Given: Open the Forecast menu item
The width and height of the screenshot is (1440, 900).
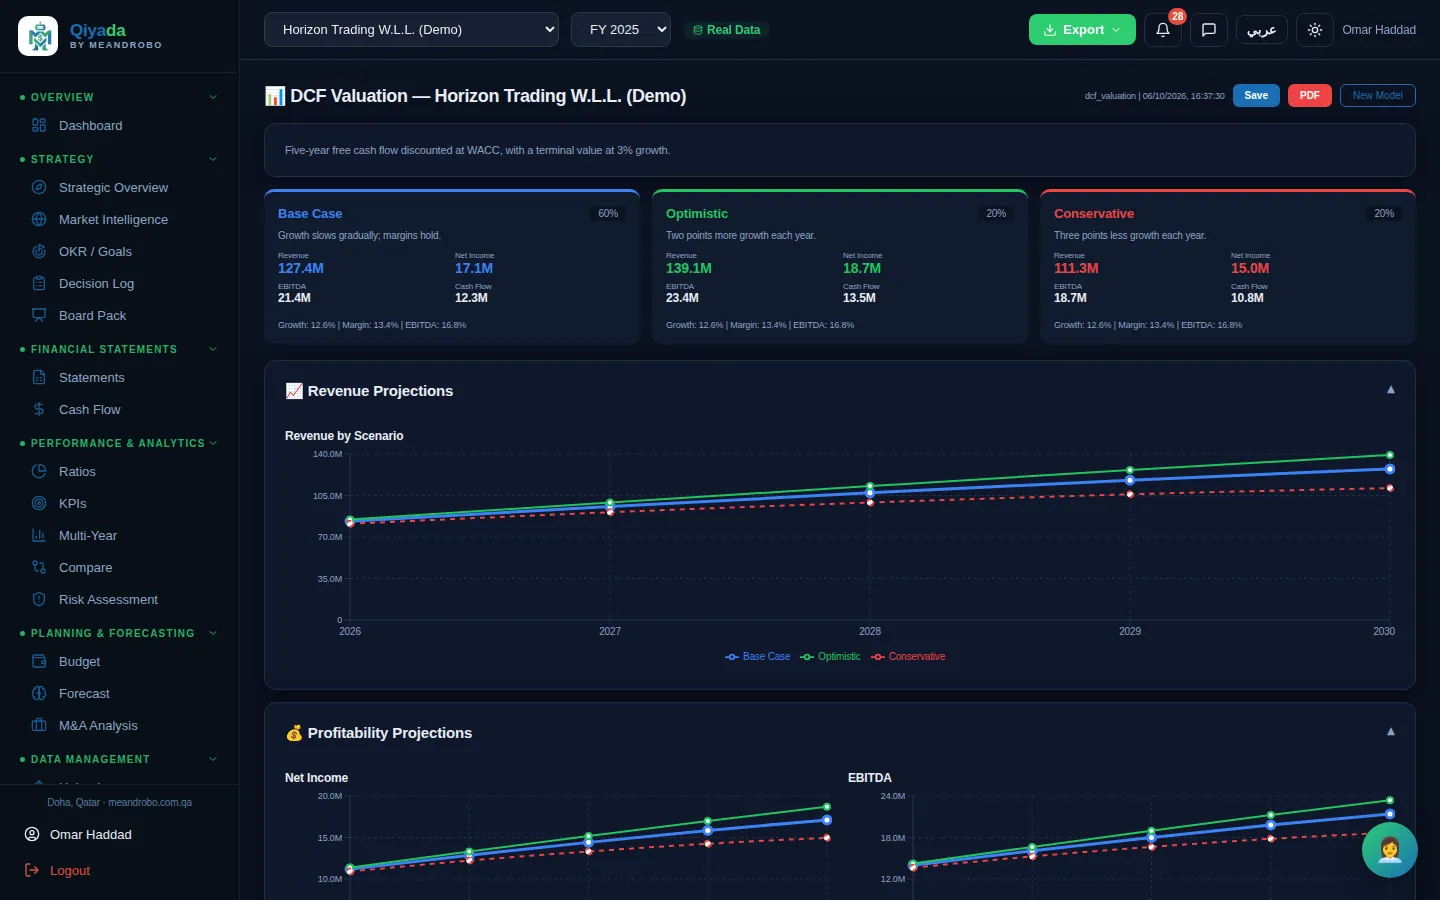Looking at the screenshot, I should 84,693.
